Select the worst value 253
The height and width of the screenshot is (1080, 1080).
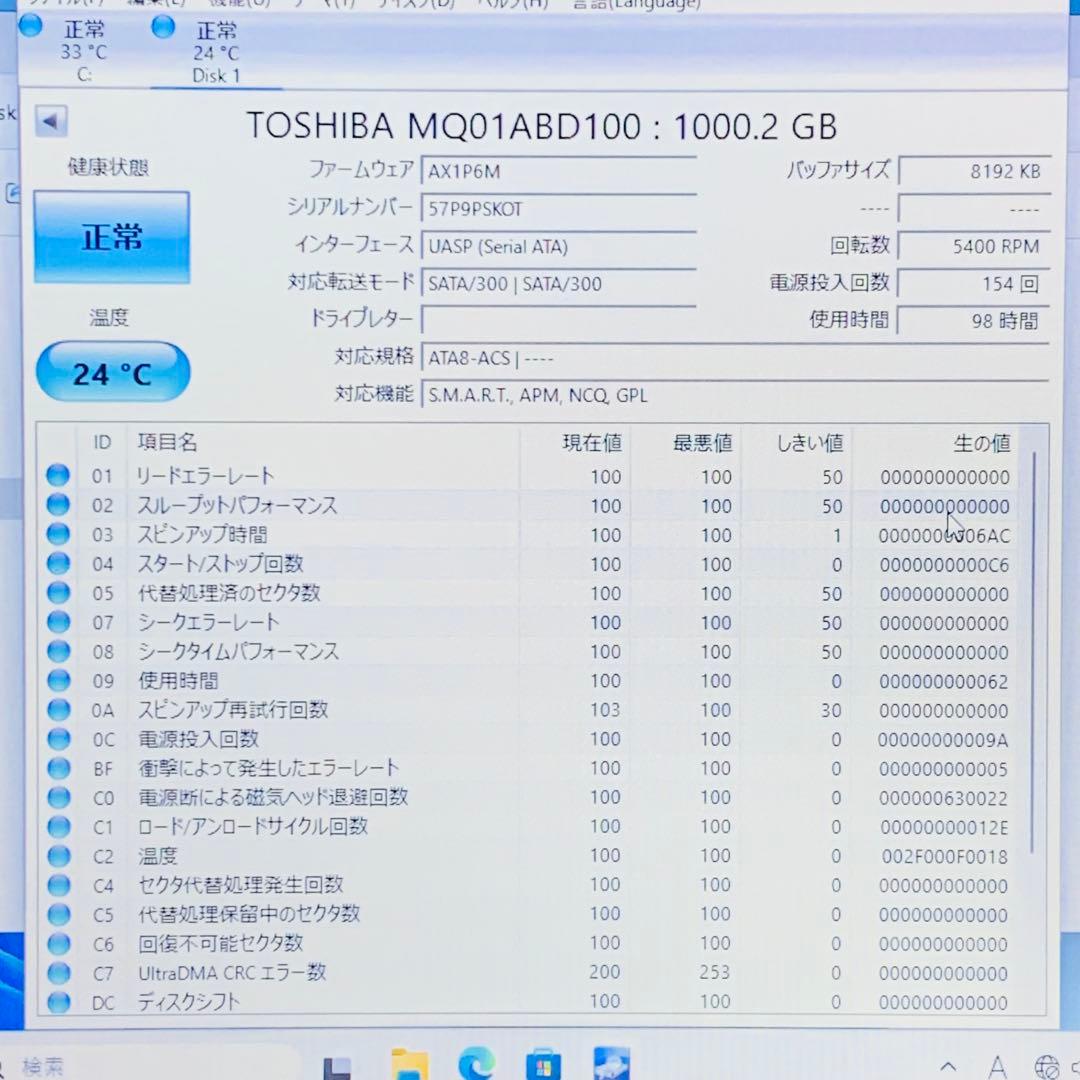(715, 972)
